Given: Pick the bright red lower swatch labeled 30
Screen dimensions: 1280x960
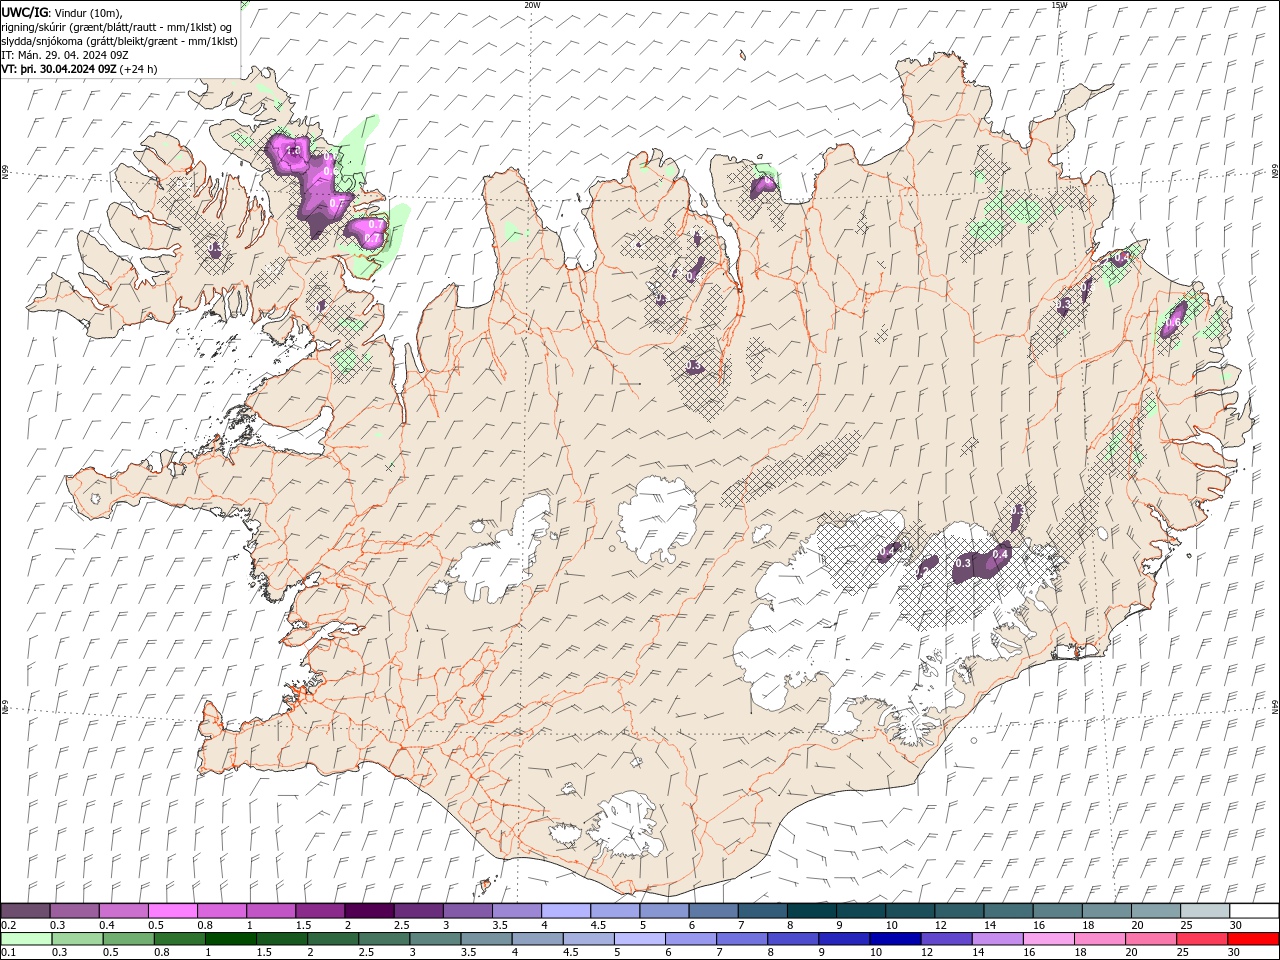Looking at the screenshot, I should click(1252, 939).
